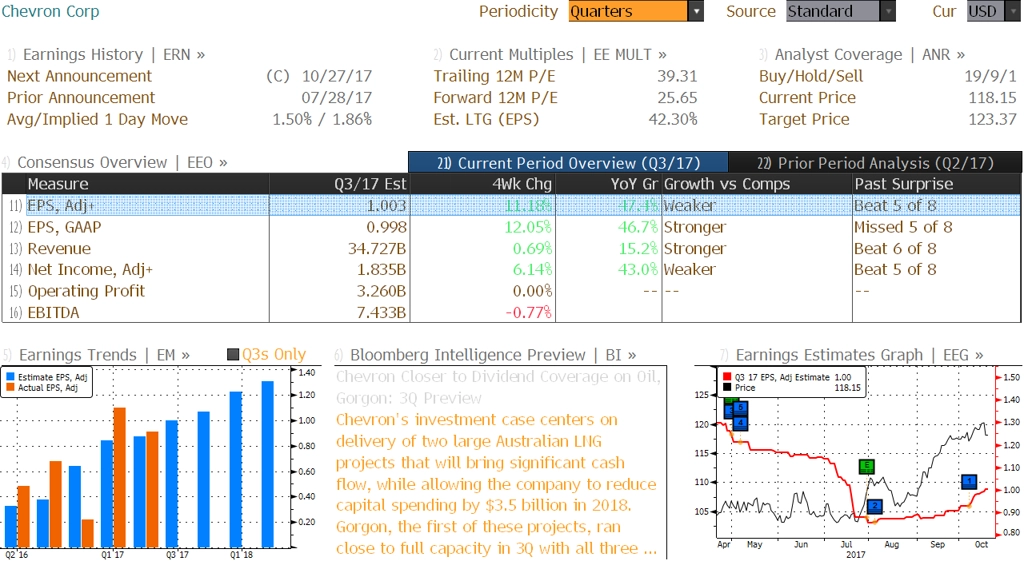Click the Operating Profit estimate 3.260B
The height and width of the screenshot is (561, 1024).
[x=381, y=291]
